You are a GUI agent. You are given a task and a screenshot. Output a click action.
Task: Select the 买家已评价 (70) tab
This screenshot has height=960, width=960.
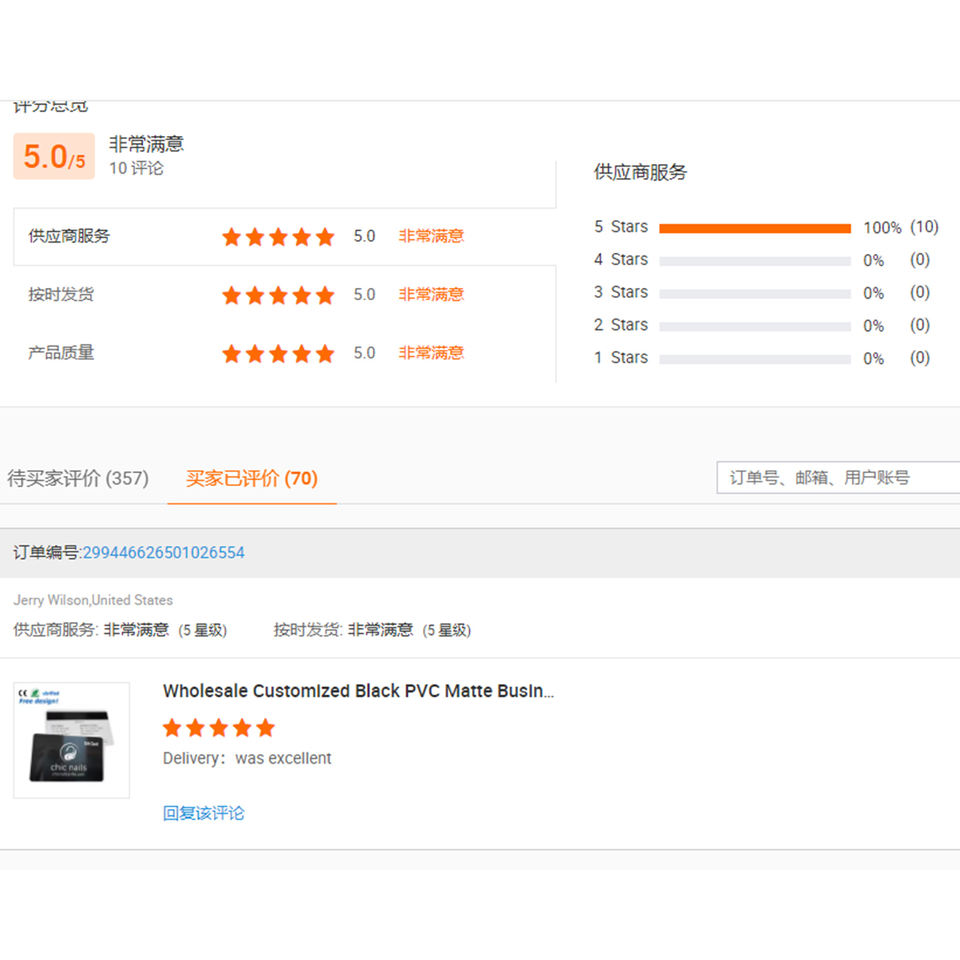252,478
